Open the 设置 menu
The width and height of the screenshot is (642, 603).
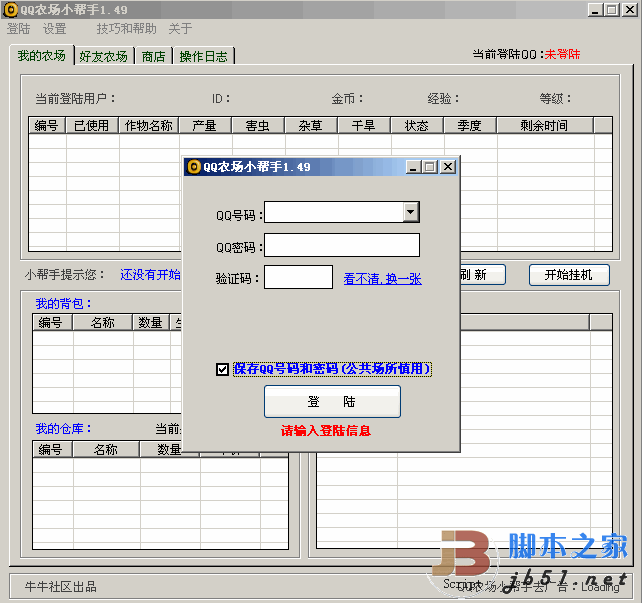(x=54, y=29)
